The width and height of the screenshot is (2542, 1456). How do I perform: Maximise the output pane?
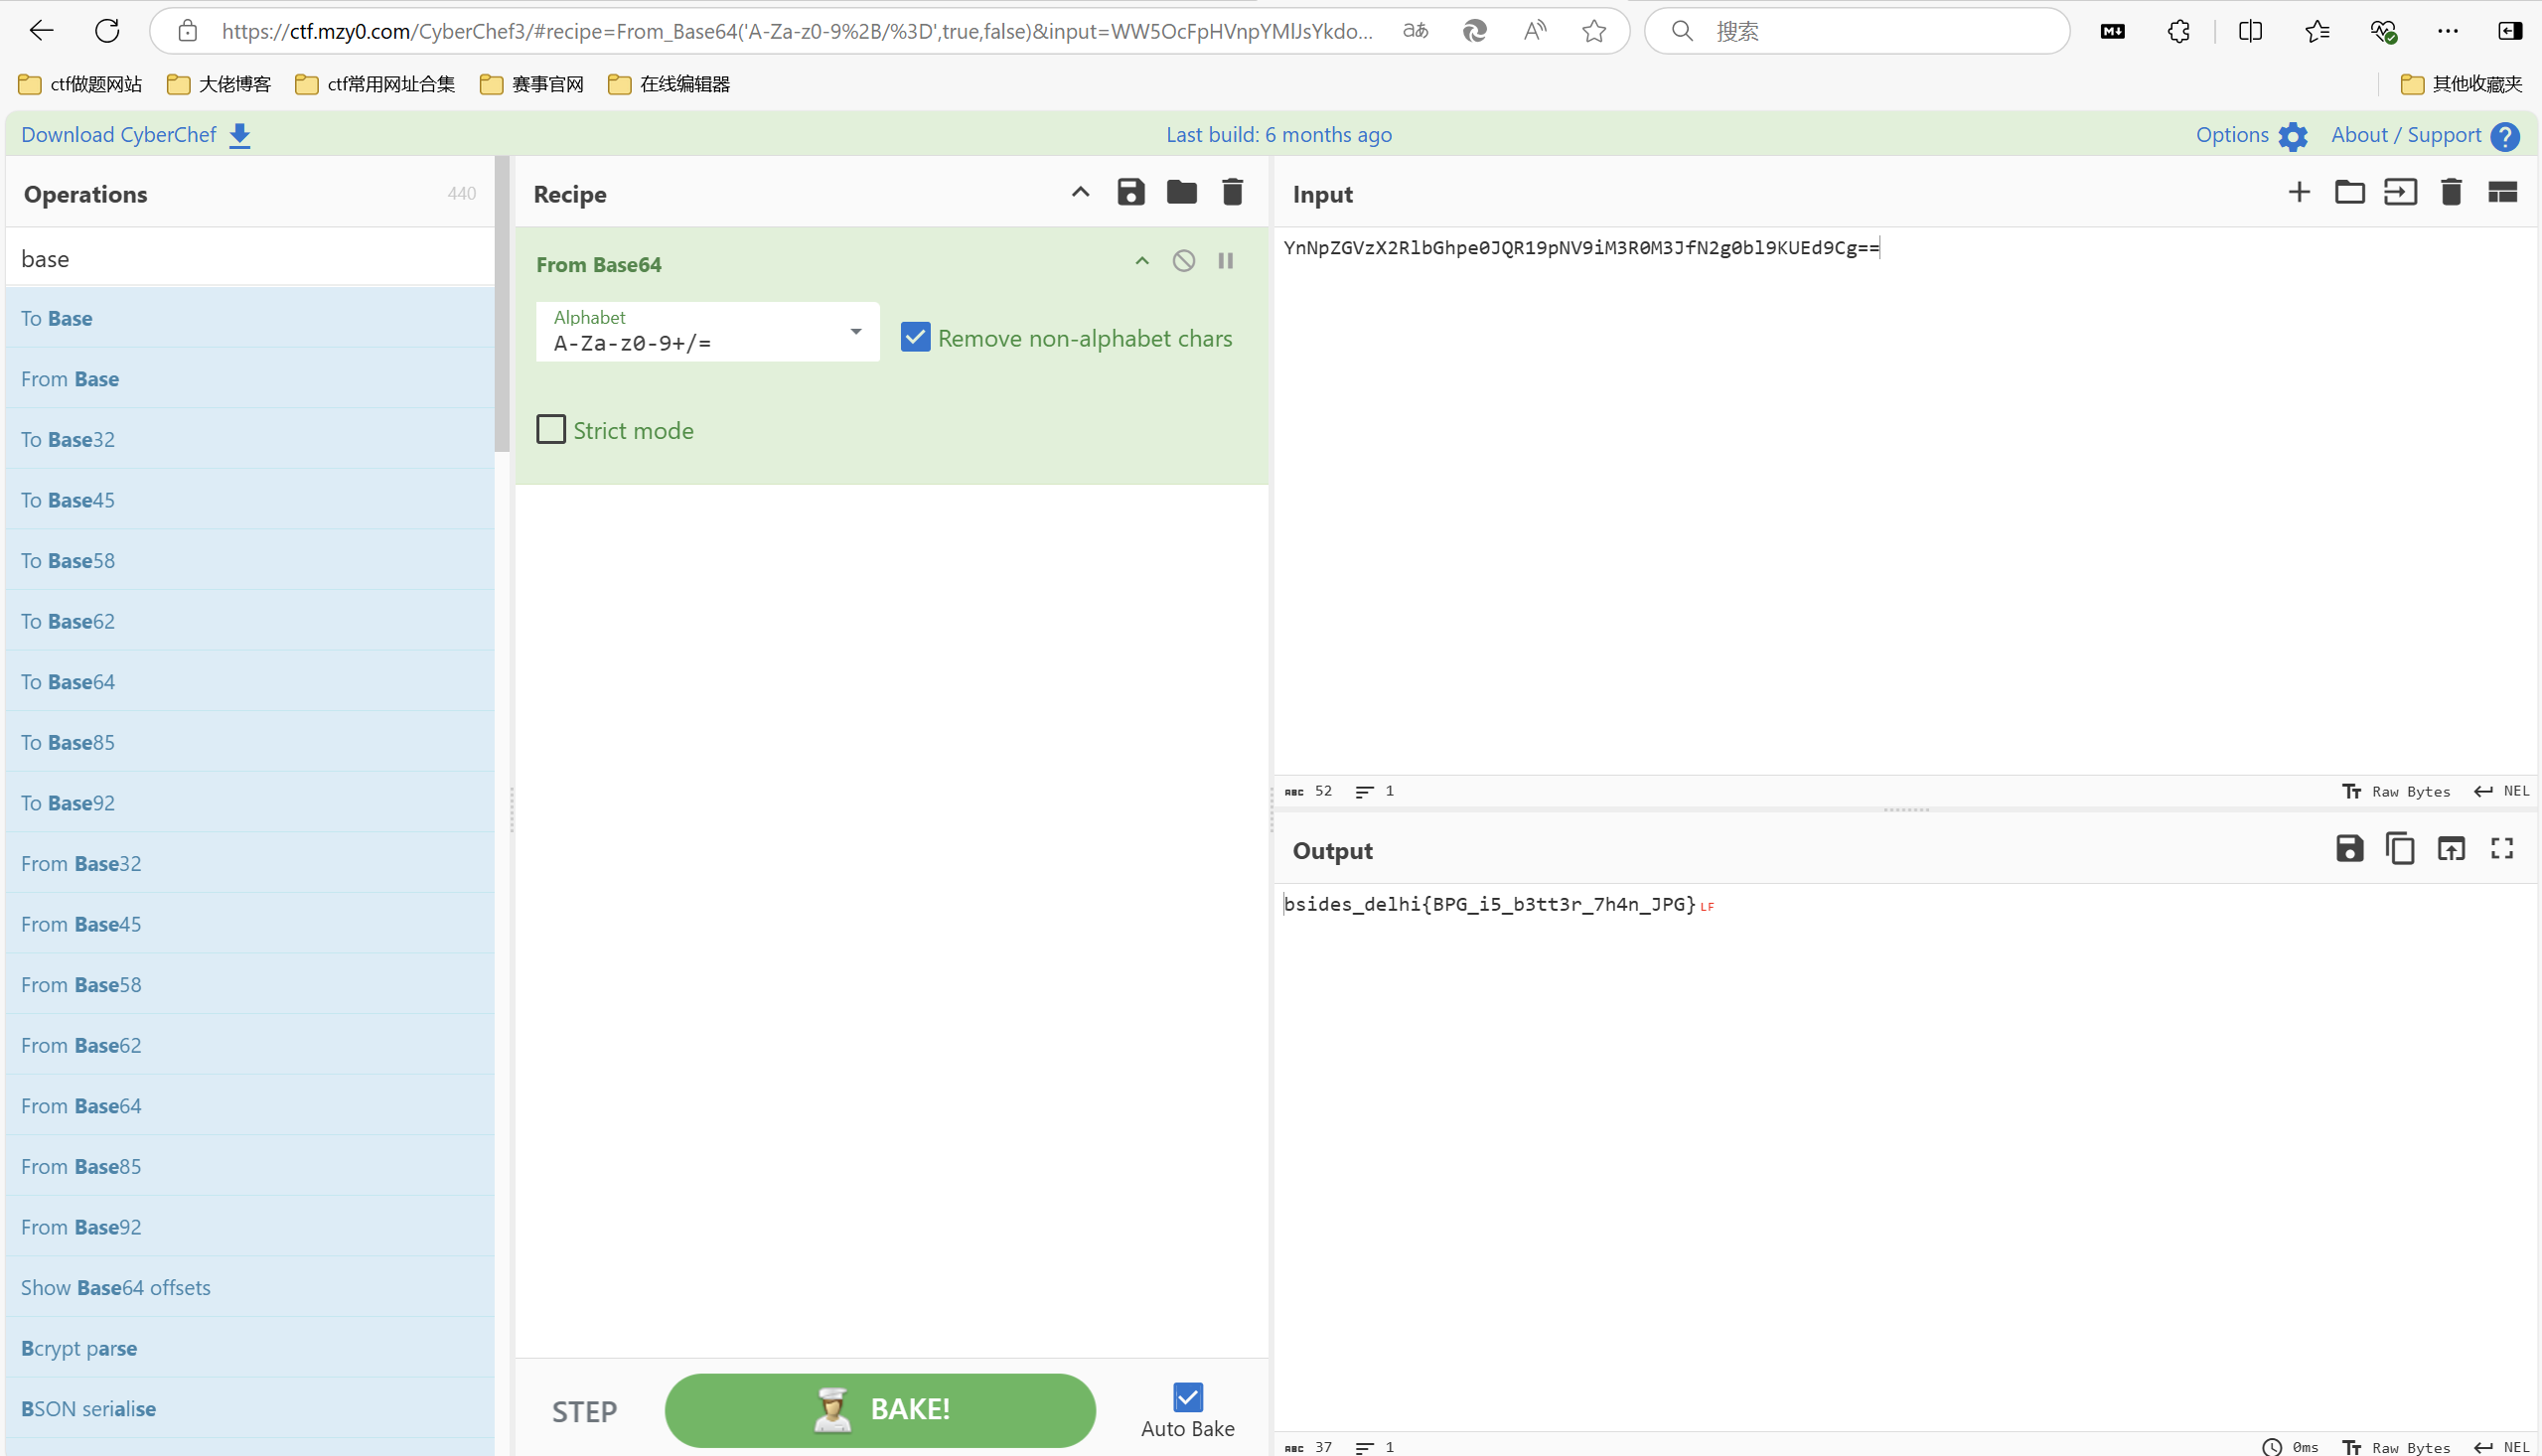(2502, 849)
